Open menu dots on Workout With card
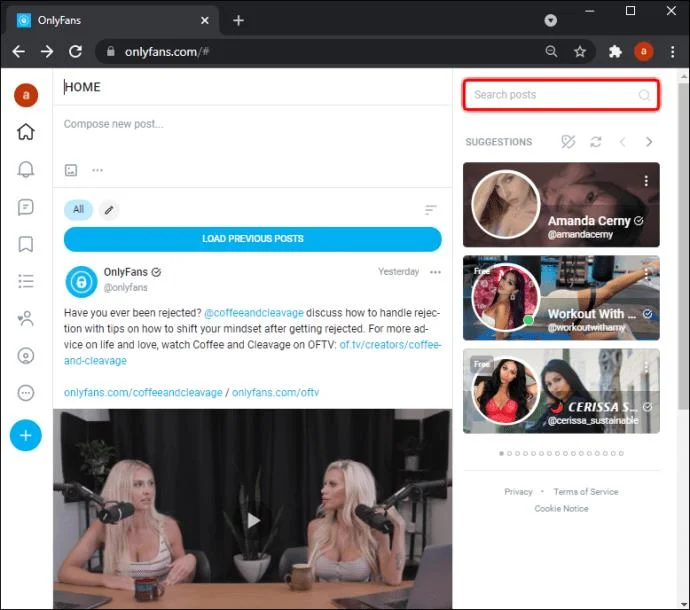Image resolution: width=690 pixels, height=610 pixels. [x=646, y=274]
